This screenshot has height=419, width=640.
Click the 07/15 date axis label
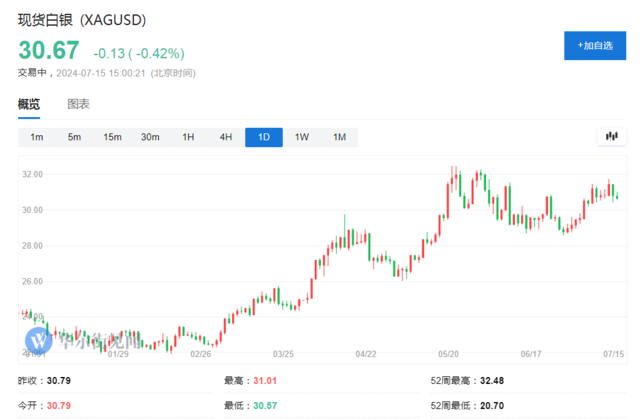(613, 354)
